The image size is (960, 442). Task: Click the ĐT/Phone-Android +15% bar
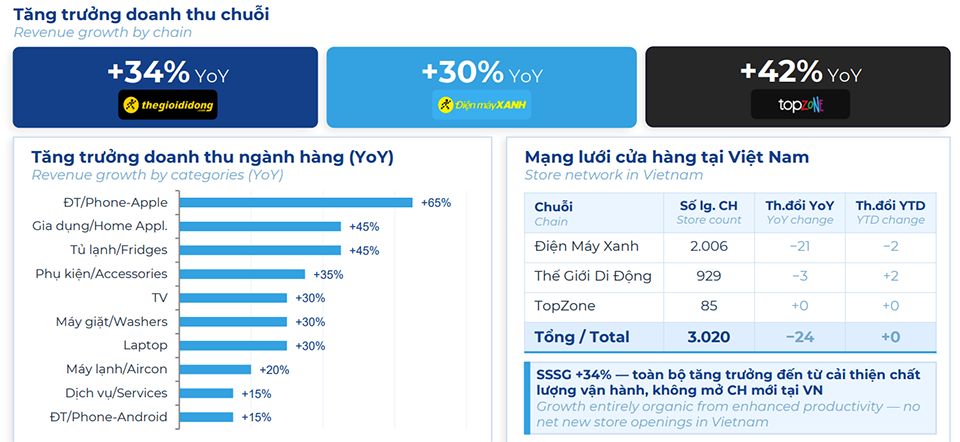pyautogui.click(x=210, y=417)
